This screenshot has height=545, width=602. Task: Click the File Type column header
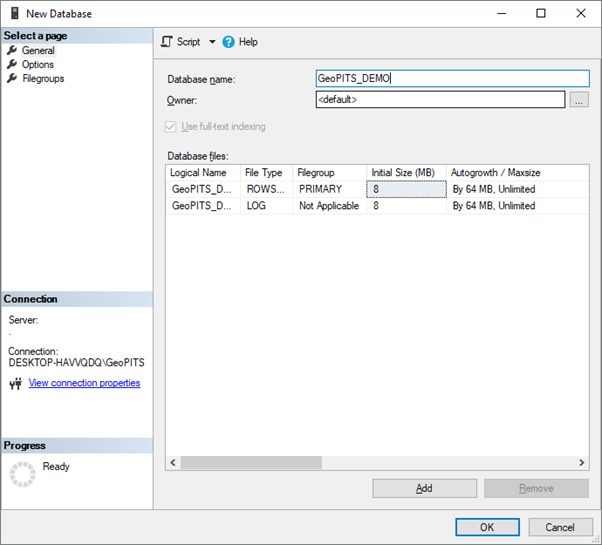click(266, 173)
